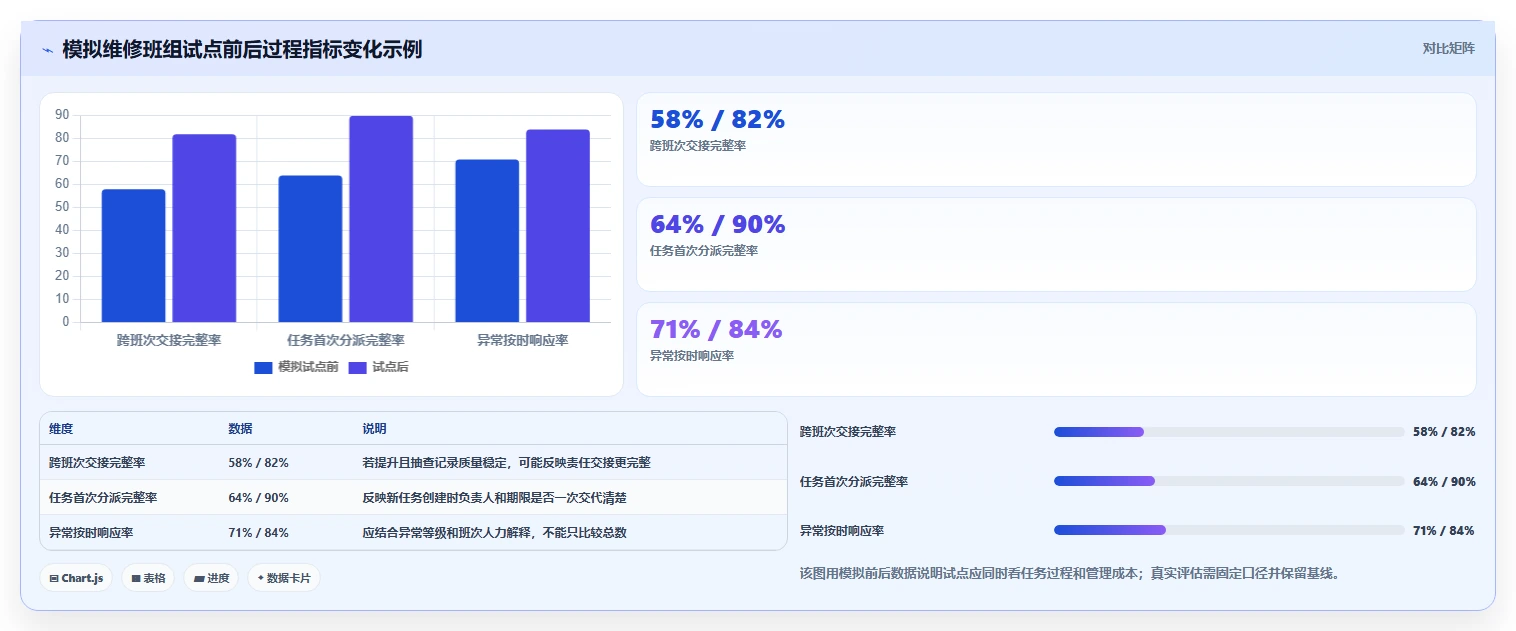Click 任务首次分派完整率 label left of progress bar

coord(854,481)
